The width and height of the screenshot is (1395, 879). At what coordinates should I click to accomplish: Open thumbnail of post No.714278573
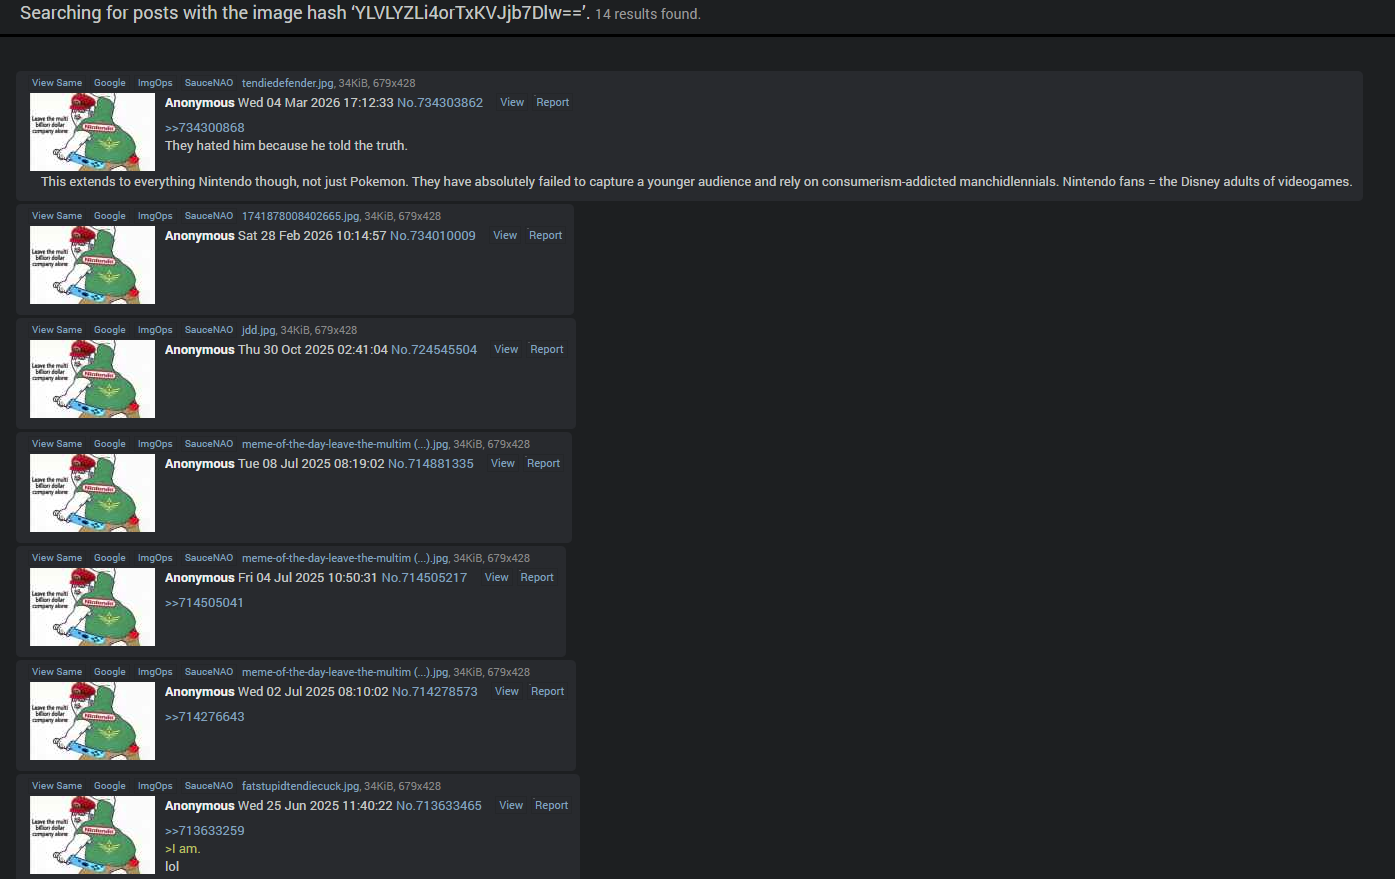click(x=92, y=721)
